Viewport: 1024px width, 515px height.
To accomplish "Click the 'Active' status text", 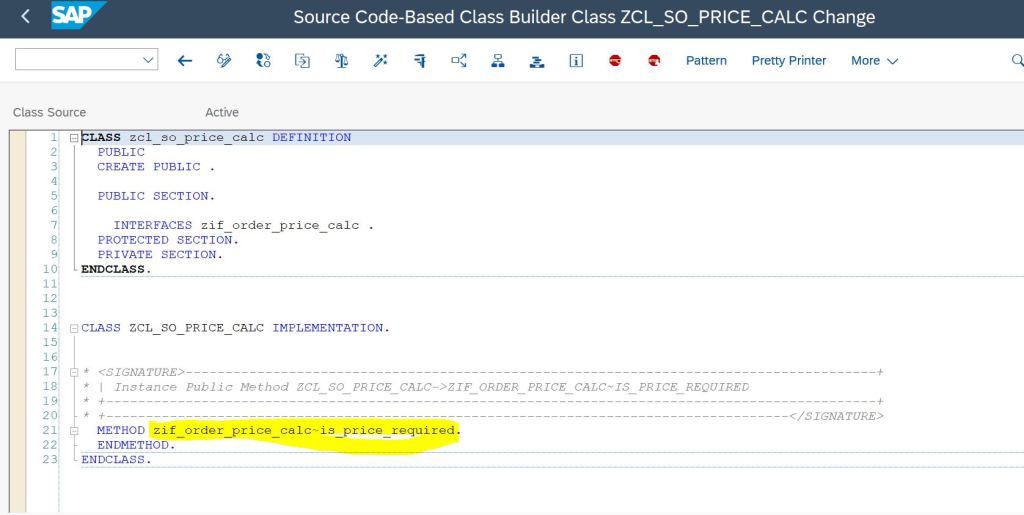I will pos(222,112).
